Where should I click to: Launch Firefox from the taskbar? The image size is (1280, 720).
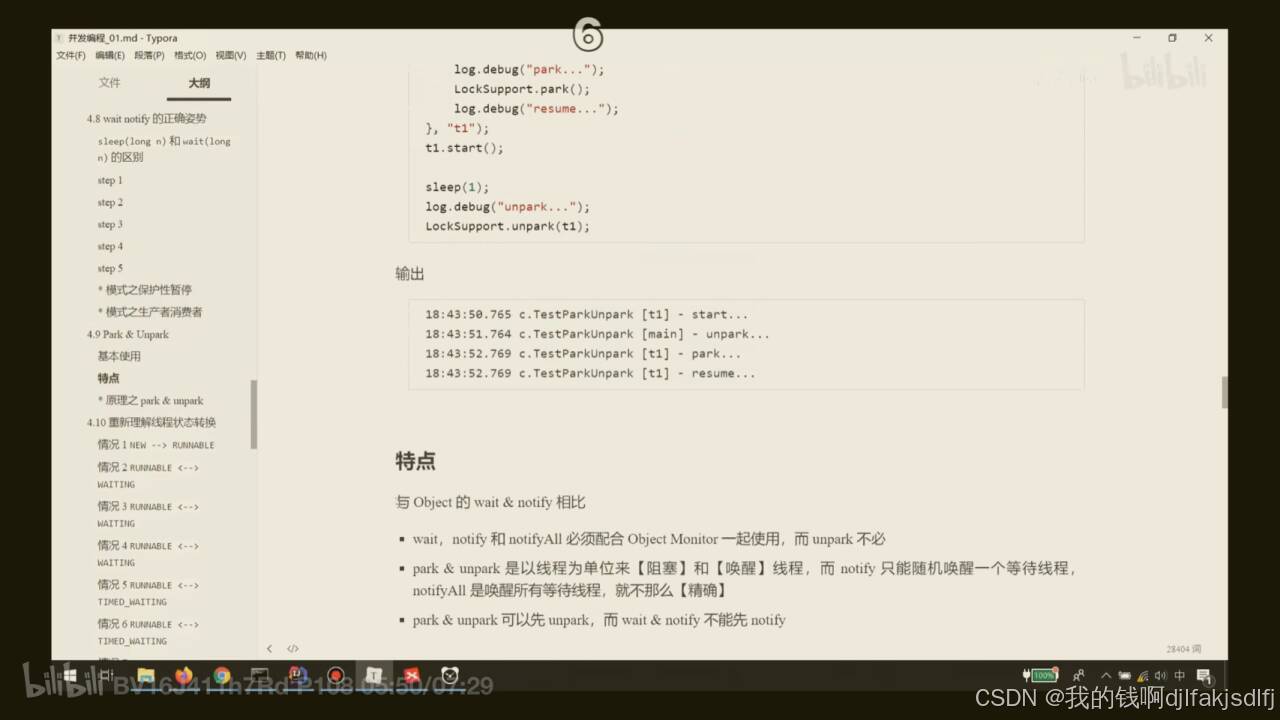[183, 675]
